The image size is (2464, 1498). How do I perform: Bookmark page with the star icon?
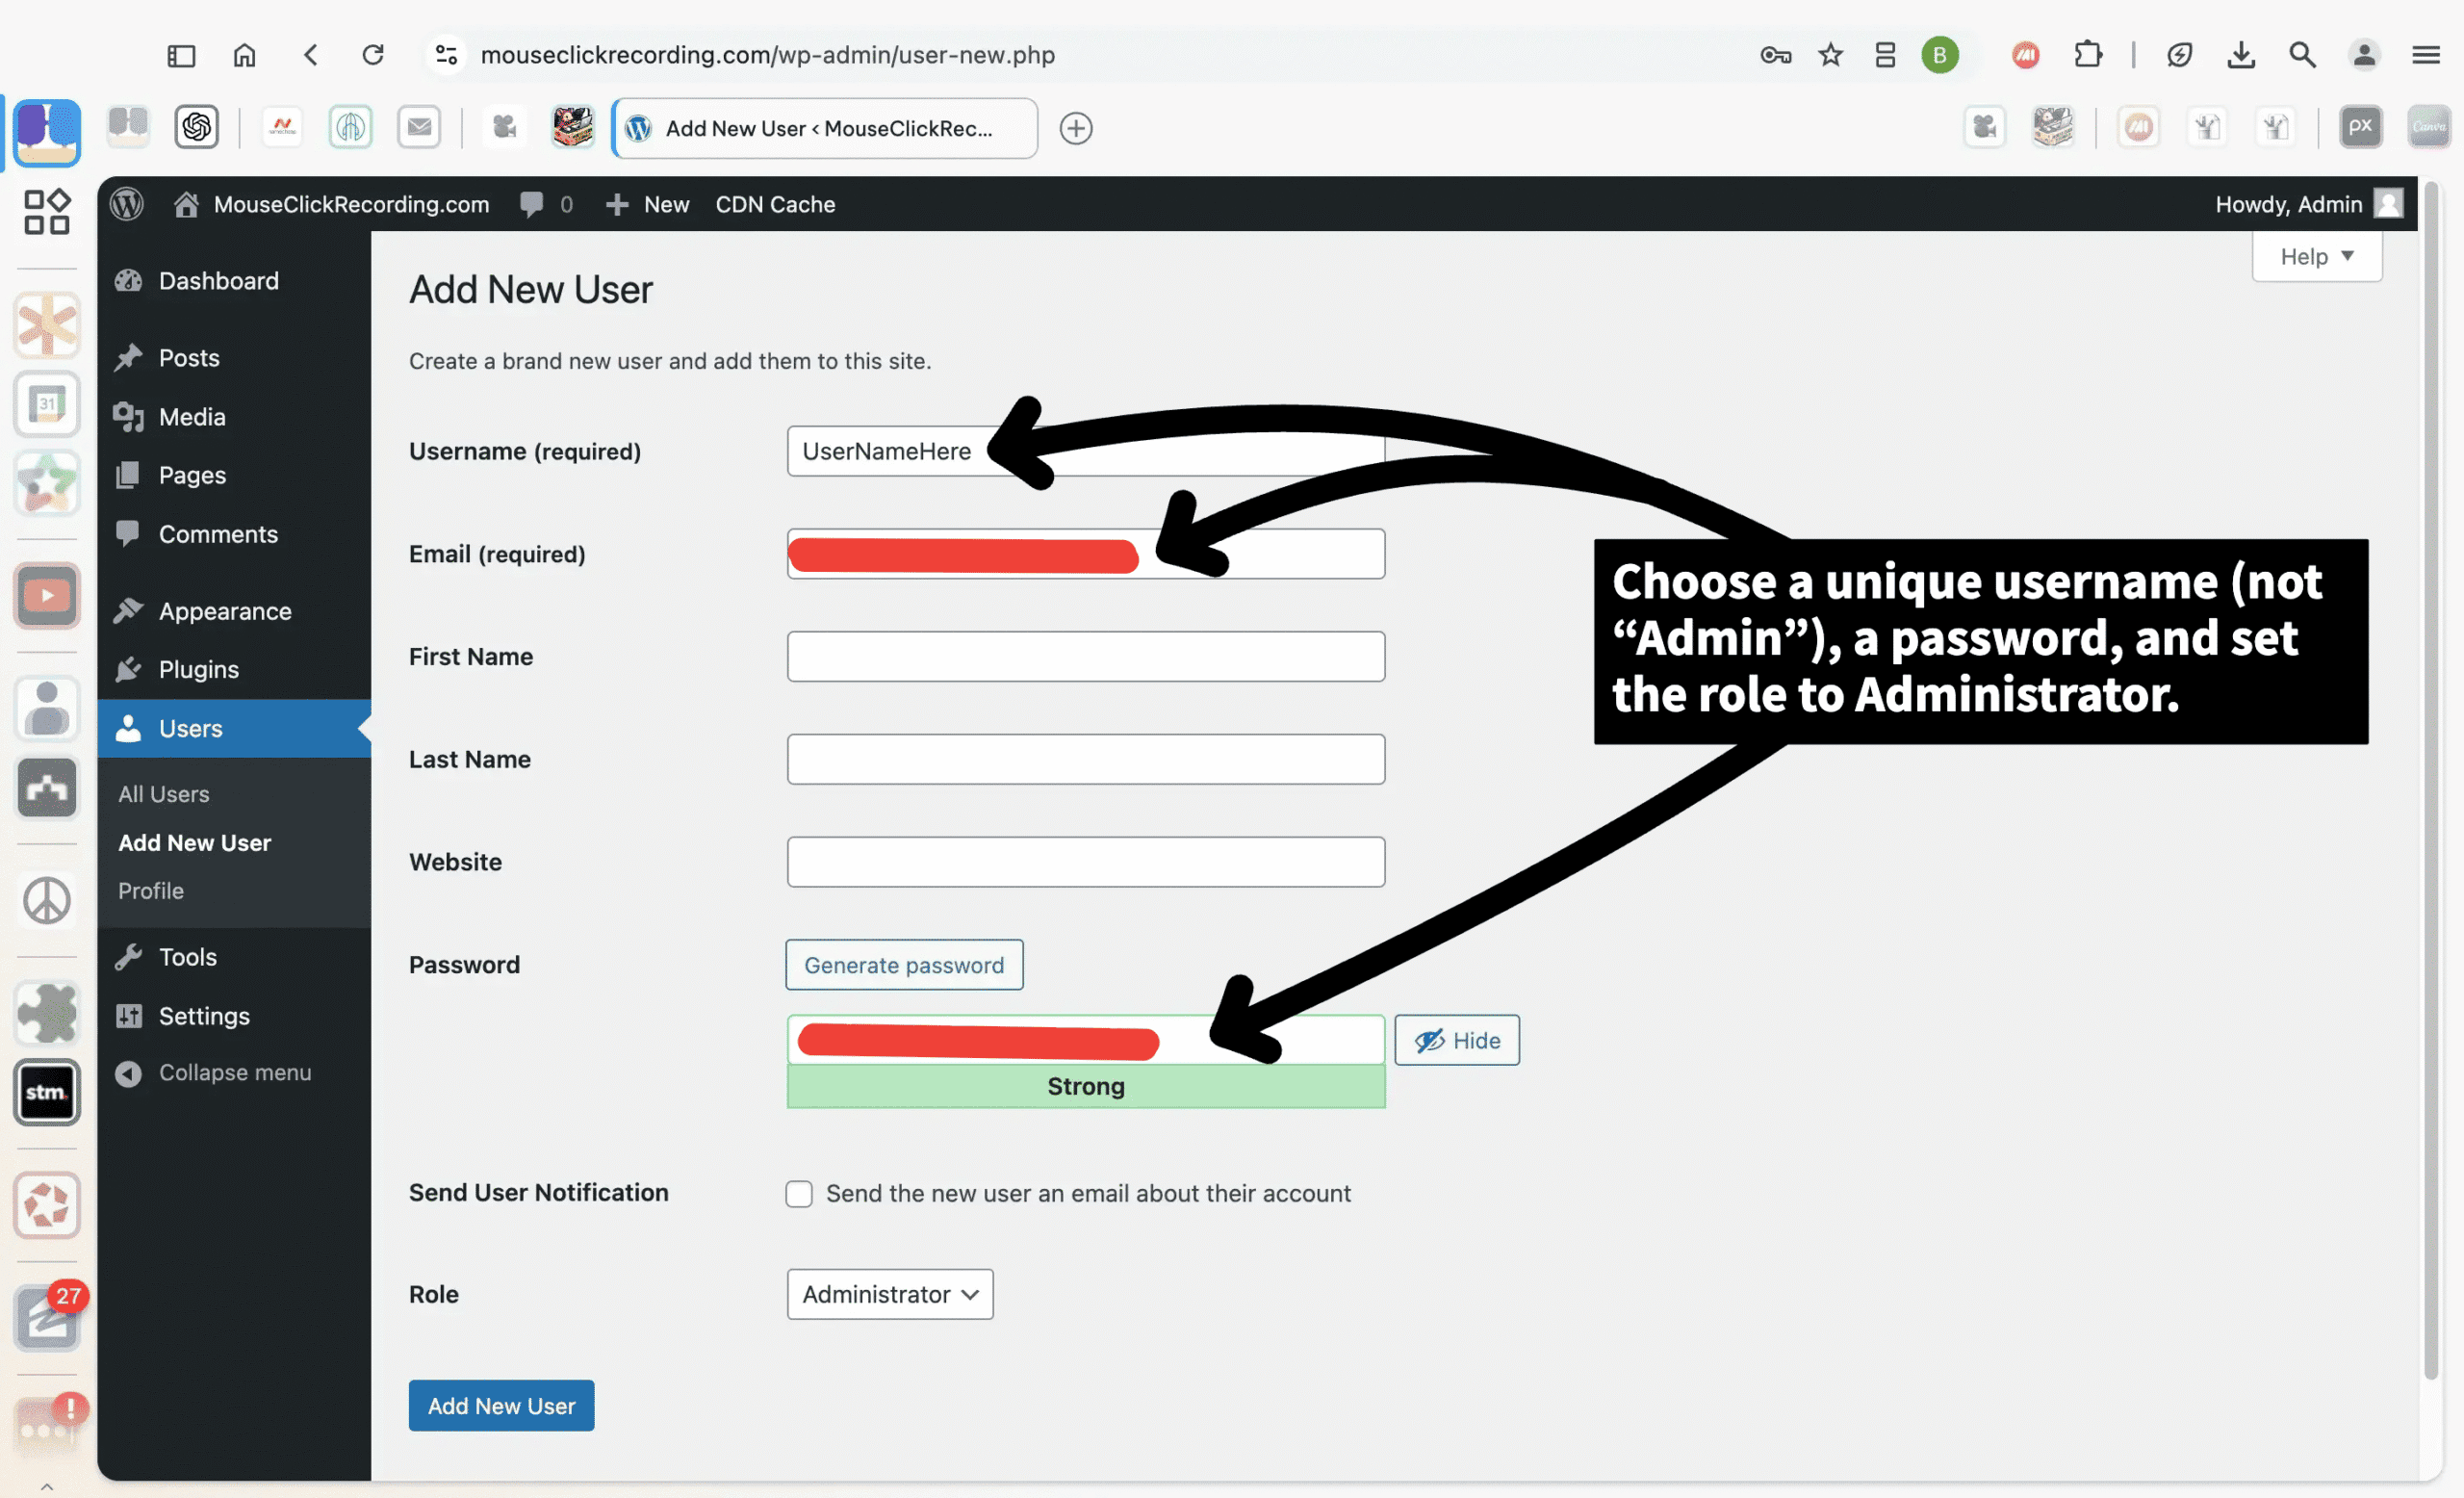(x=1830, y=54)
